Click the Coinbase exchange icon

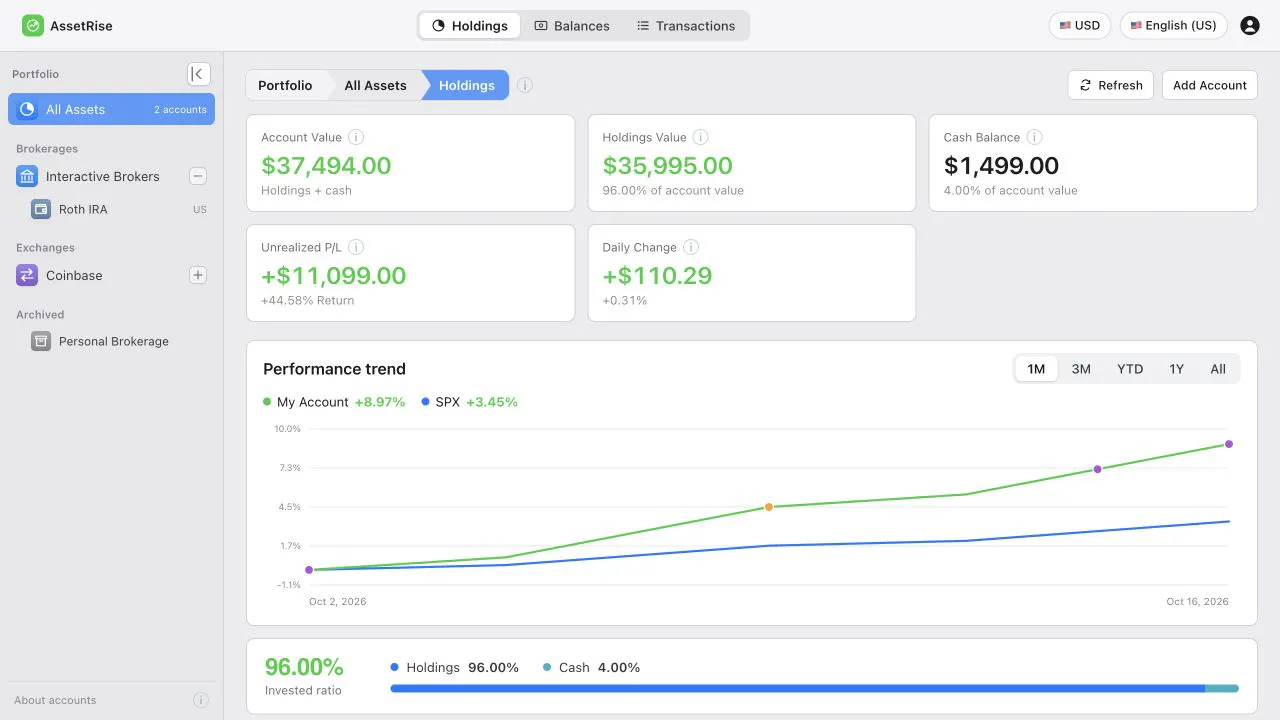tap(27, 275)
